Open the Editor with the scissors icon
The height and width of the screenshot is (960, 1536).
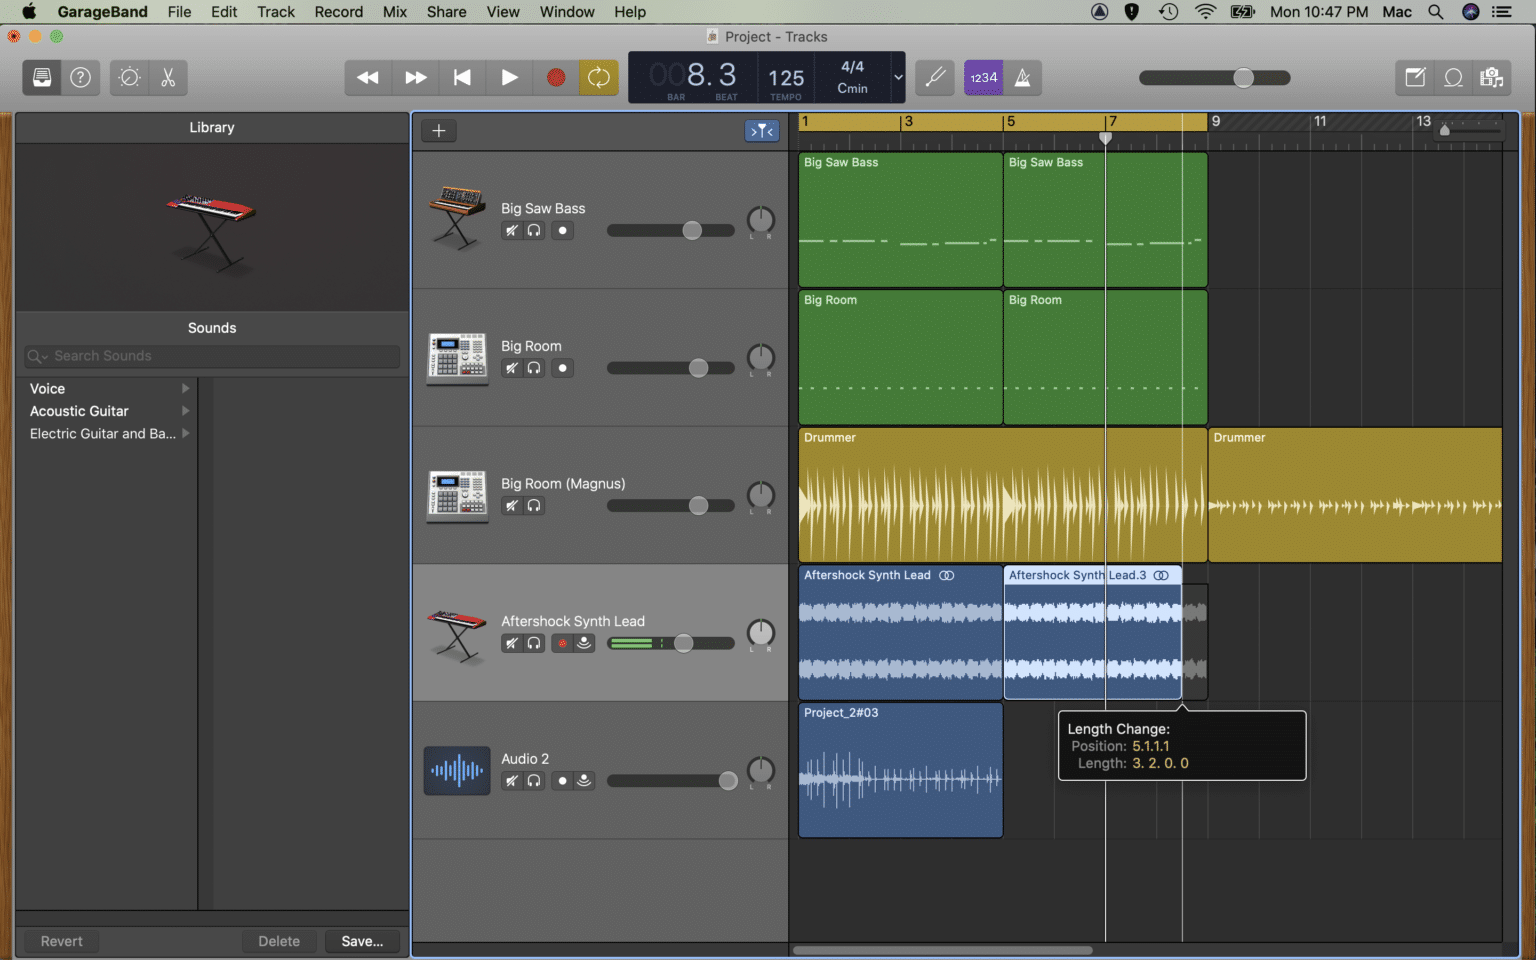[168, 77]
